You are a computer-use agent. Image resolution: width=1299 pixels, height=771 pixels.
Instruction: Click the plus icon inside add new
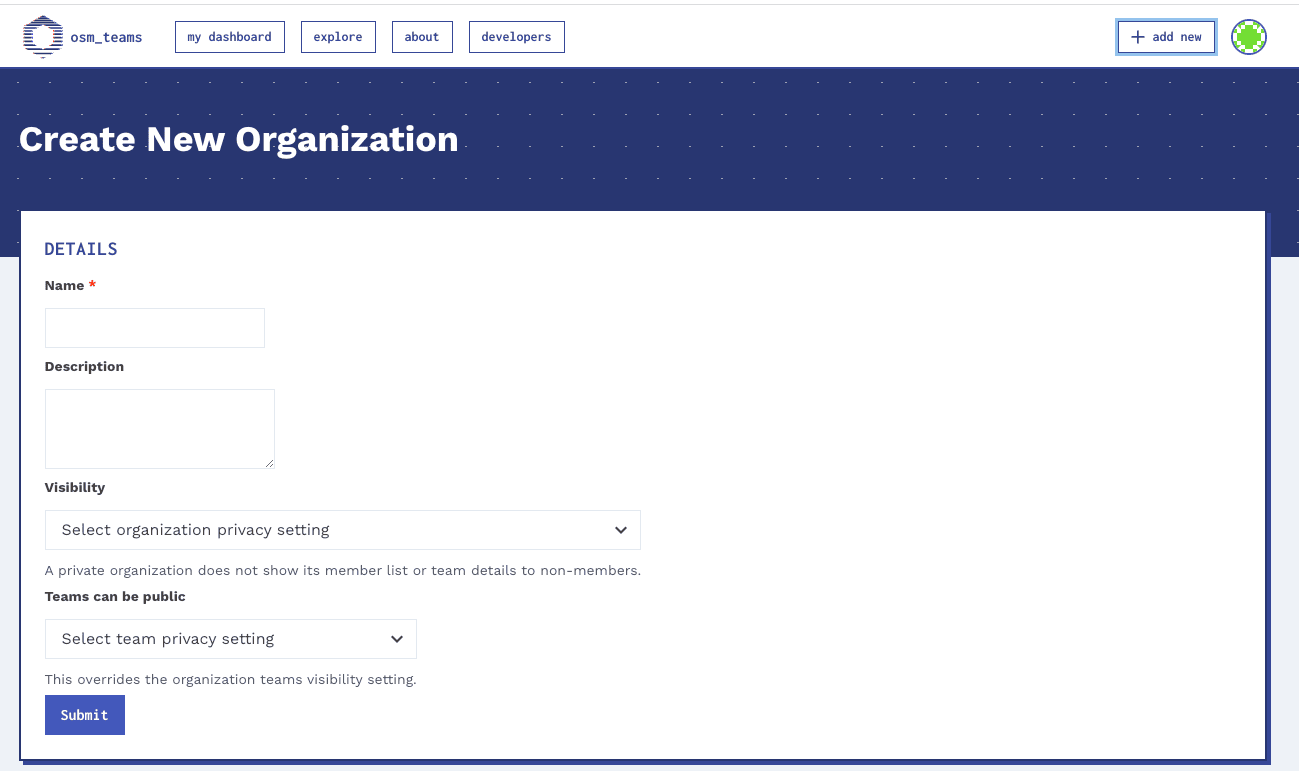tap(1136, 36)
